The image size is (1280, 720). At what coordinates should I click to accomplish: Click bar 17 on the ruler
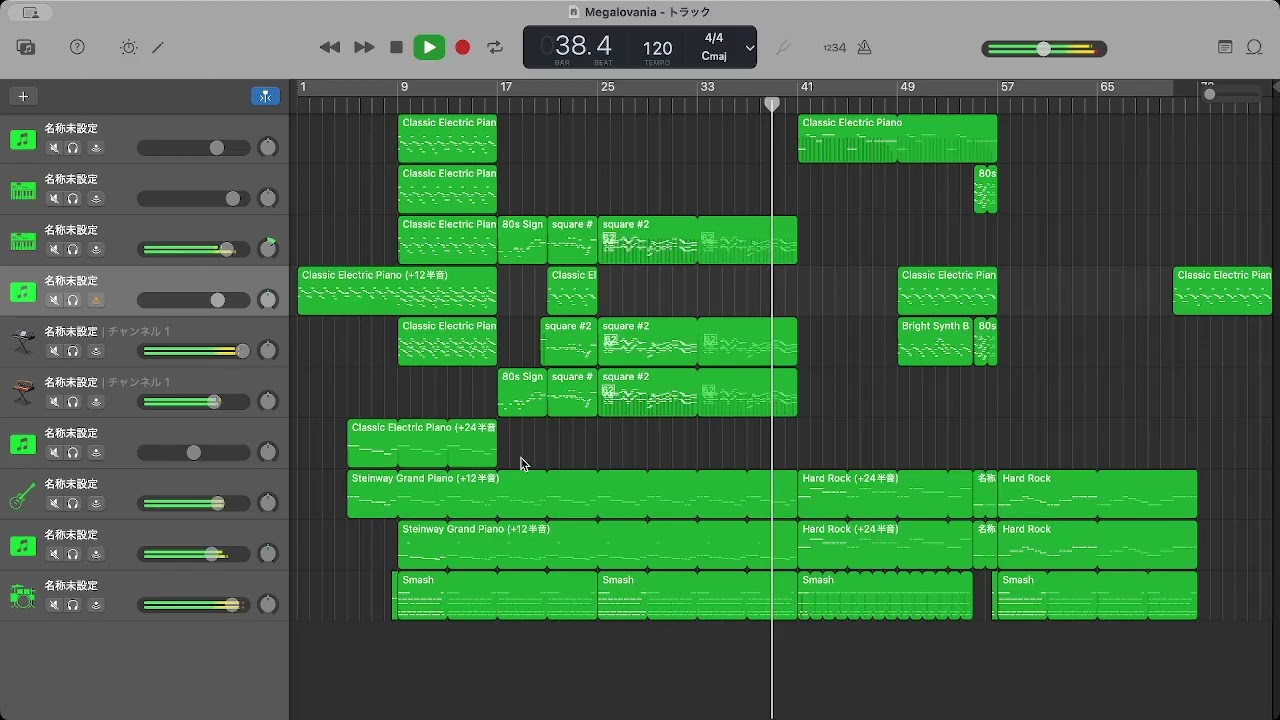[x=506, y=87]
